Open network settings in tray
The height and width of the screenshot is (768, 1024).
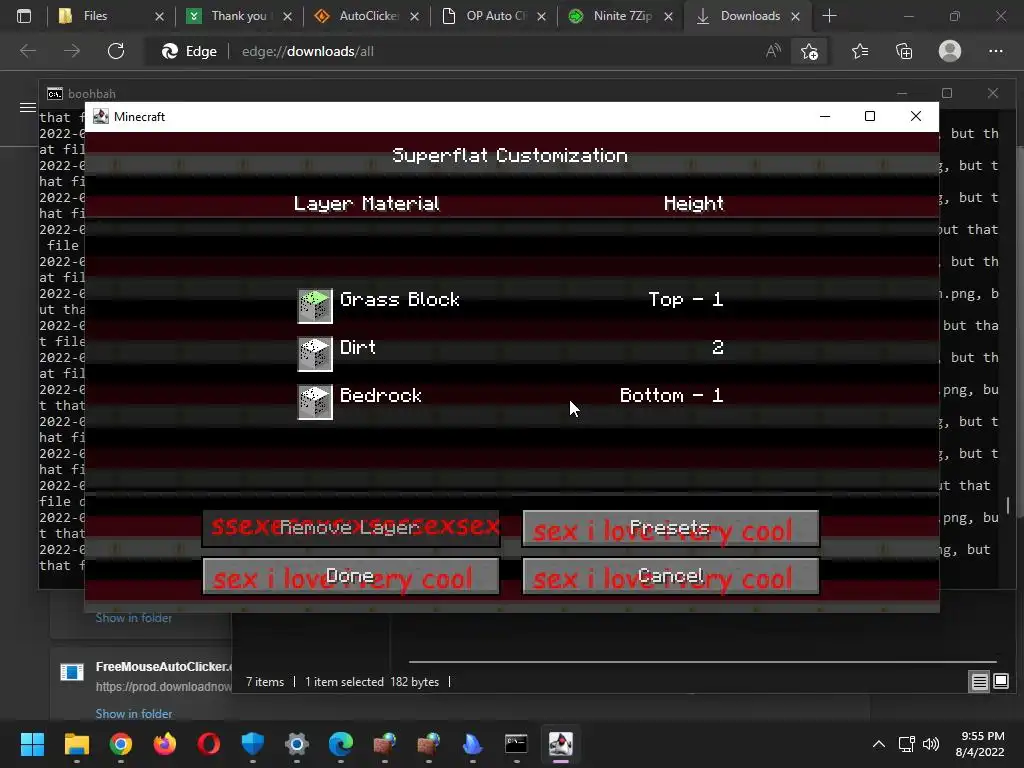point(906,744)
